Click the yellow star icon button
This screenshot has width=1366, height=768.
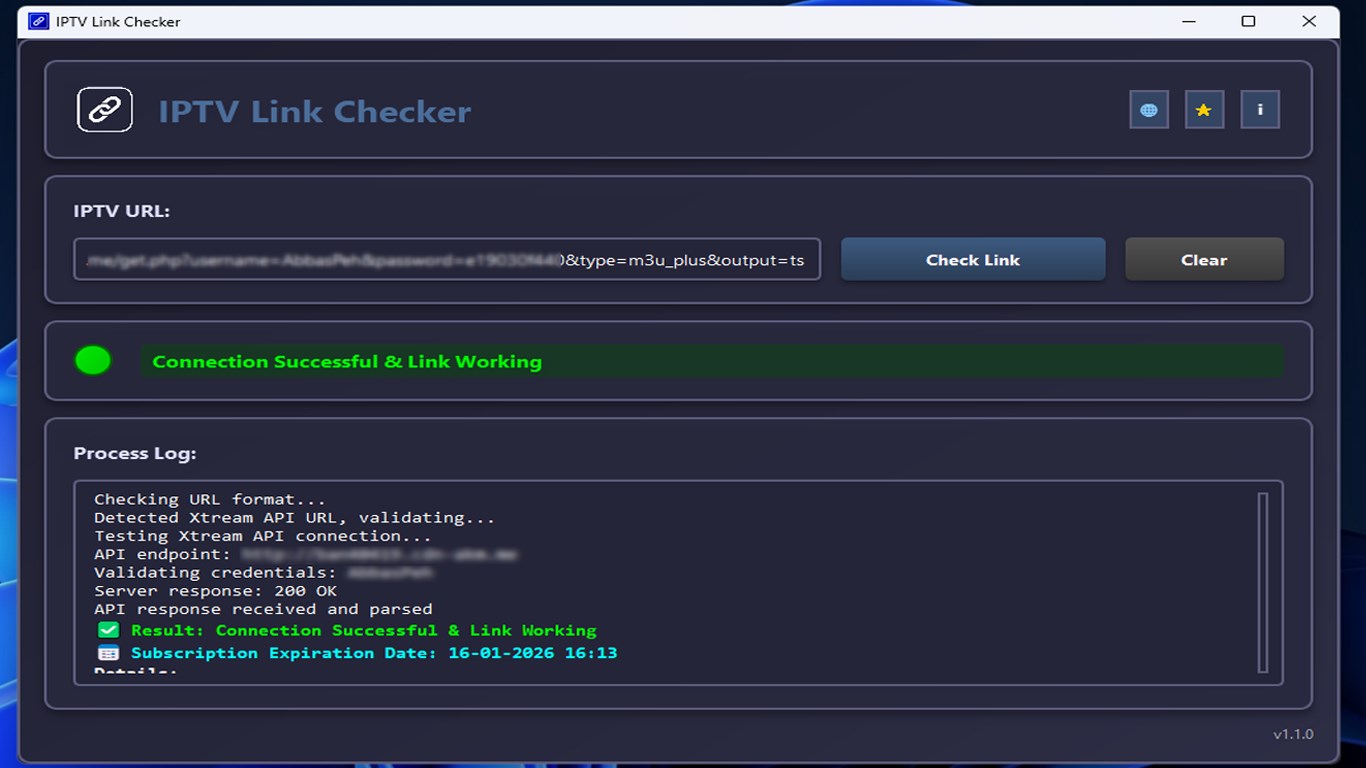pyautogui.click(x=1204, y=110)
